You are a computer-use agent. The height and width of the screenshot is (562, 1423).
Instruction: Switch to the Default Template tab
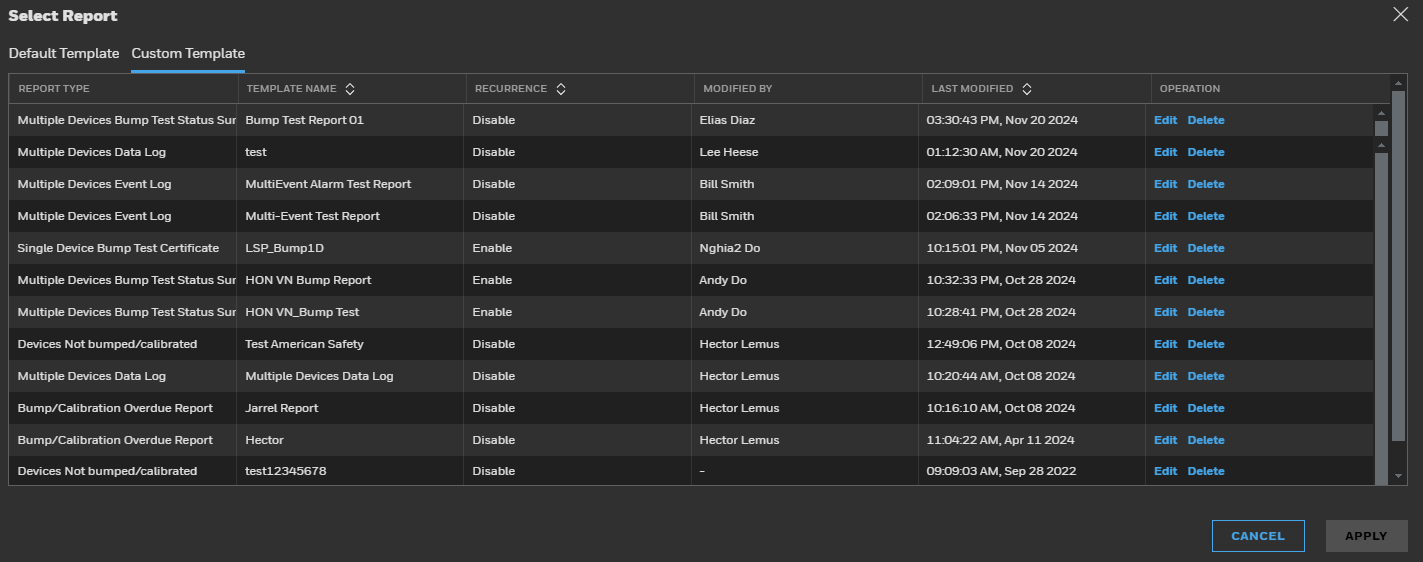(x=64, y=53)
